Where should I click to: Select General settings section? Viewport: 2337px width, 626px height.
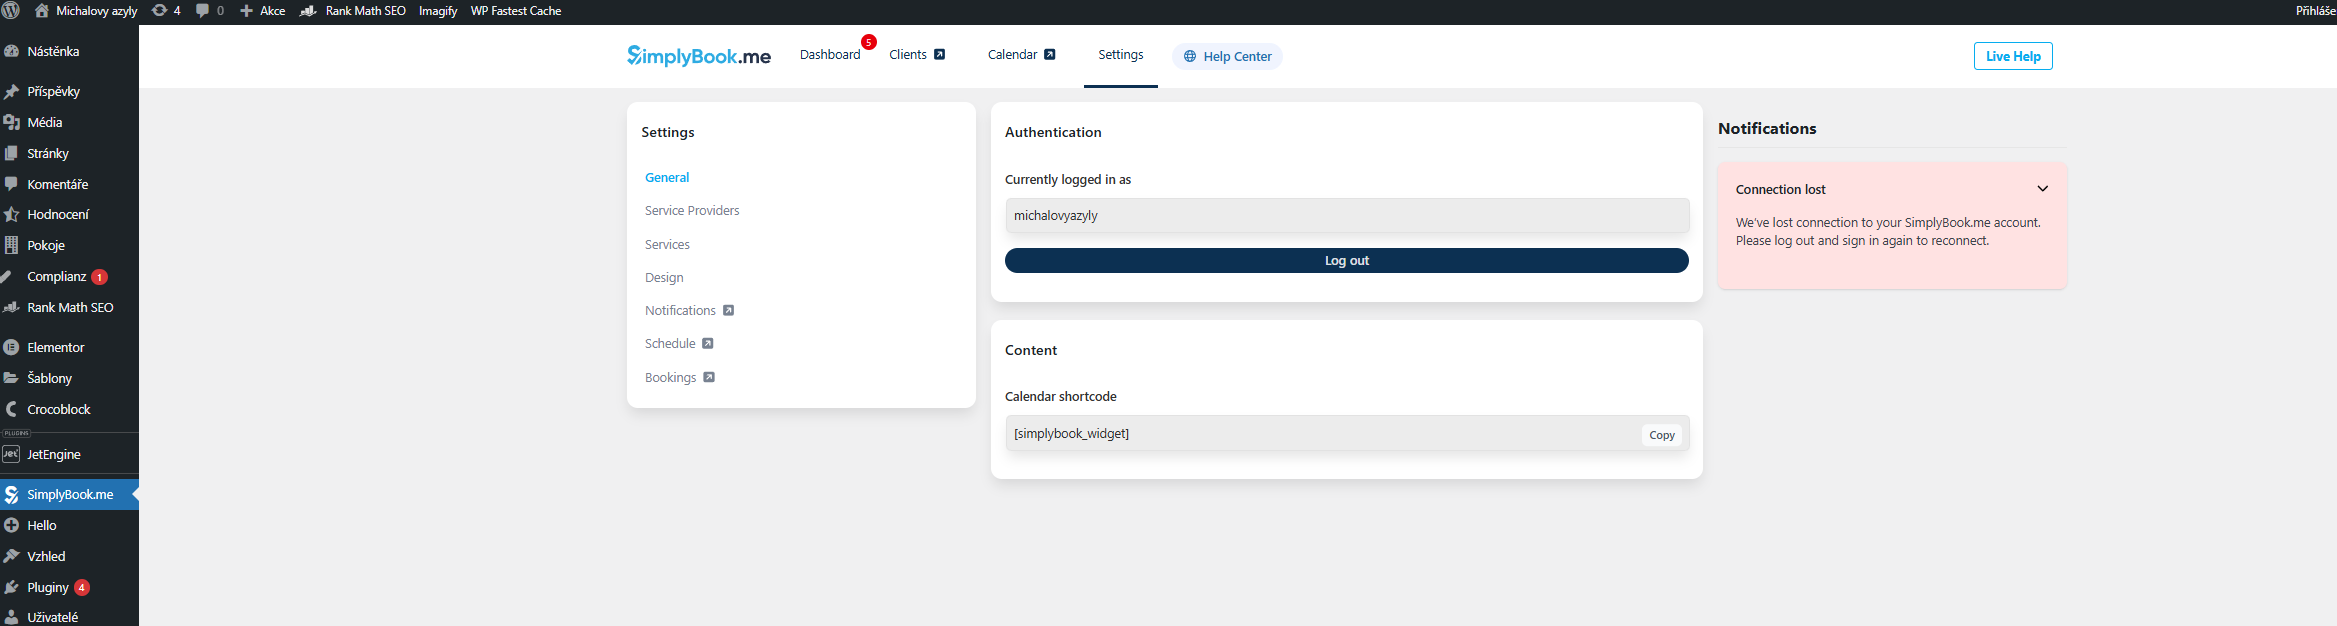[x=667, y=177]
